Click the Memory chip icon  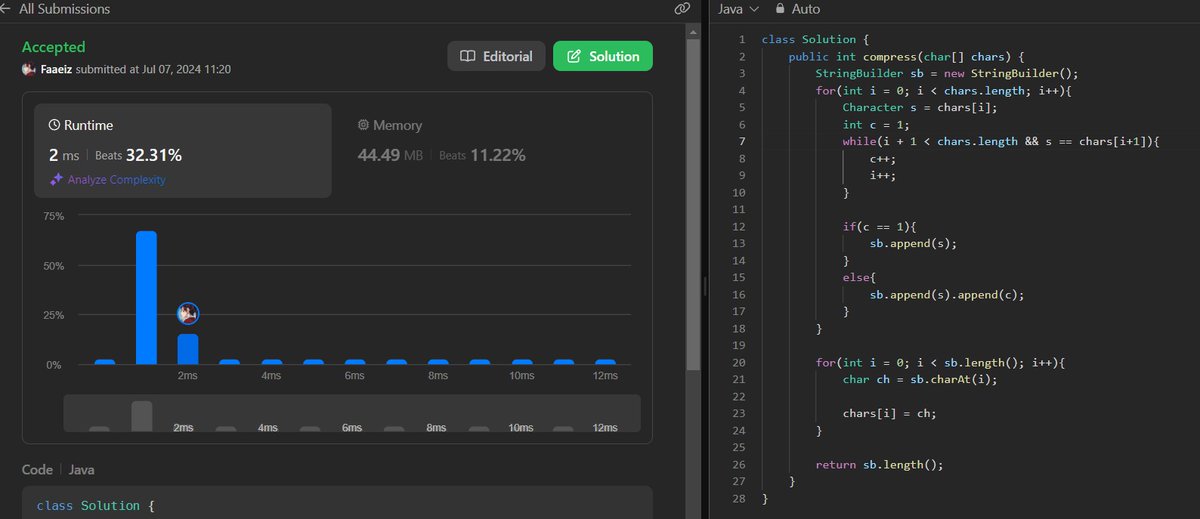364,126
